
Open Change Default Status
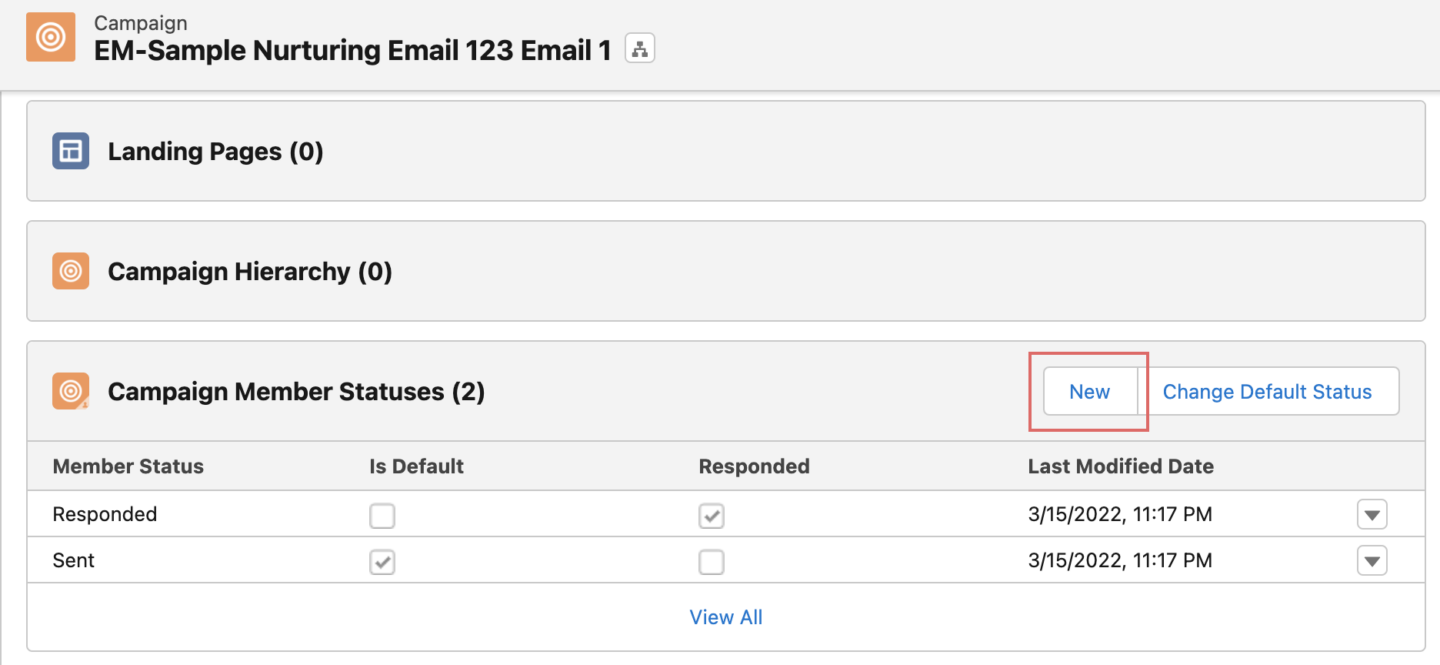click(1268, 391)
